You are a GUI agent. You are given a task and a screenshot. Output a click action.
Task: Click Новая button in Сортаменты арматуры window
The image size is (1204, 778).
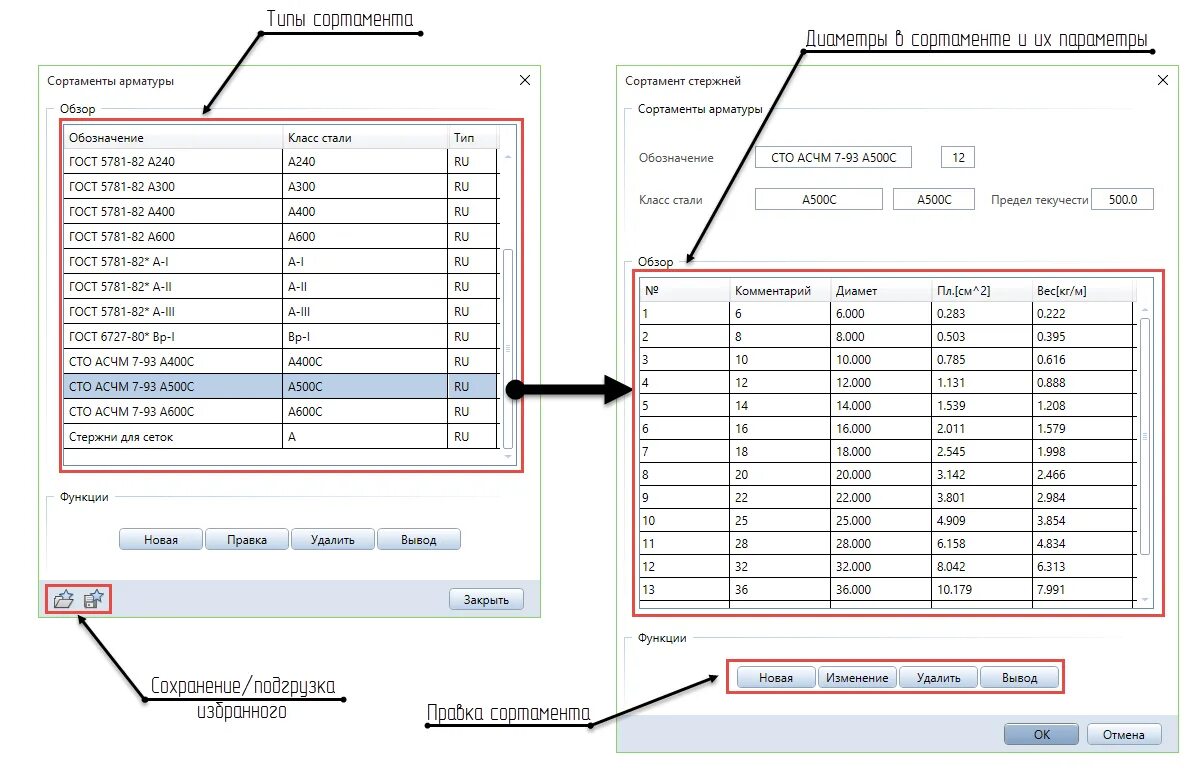(161, 540)
